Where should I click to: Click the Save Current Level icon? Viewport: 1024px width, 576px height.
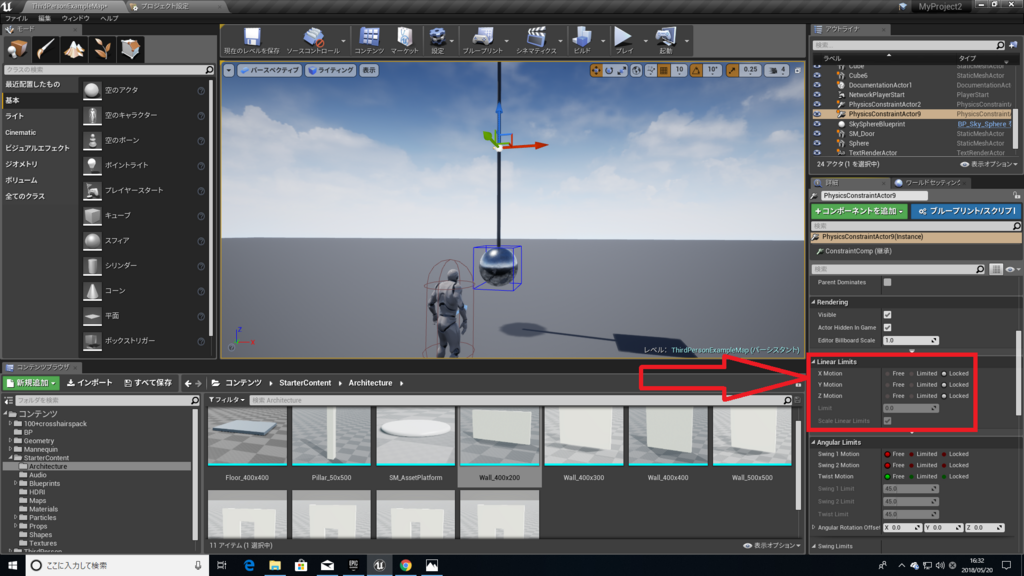[x=253, y=38]
